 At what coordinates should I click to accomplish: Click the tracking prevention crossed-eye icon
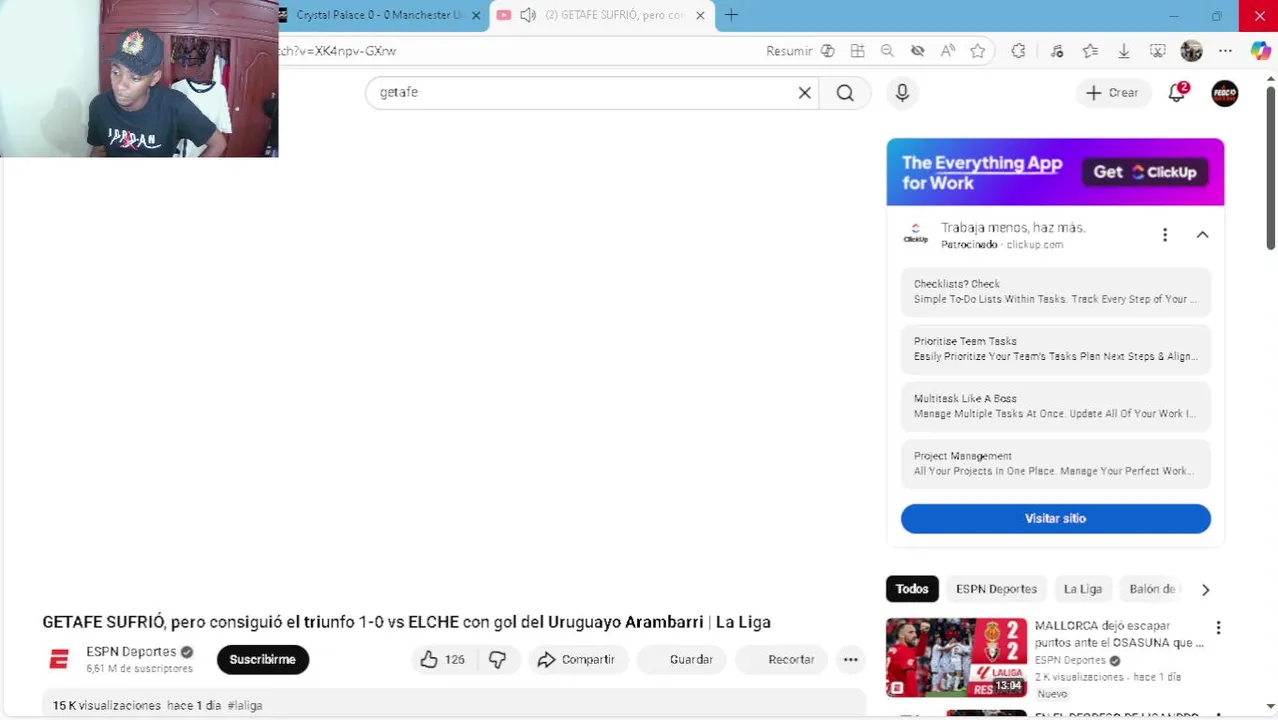coord(917,51)
